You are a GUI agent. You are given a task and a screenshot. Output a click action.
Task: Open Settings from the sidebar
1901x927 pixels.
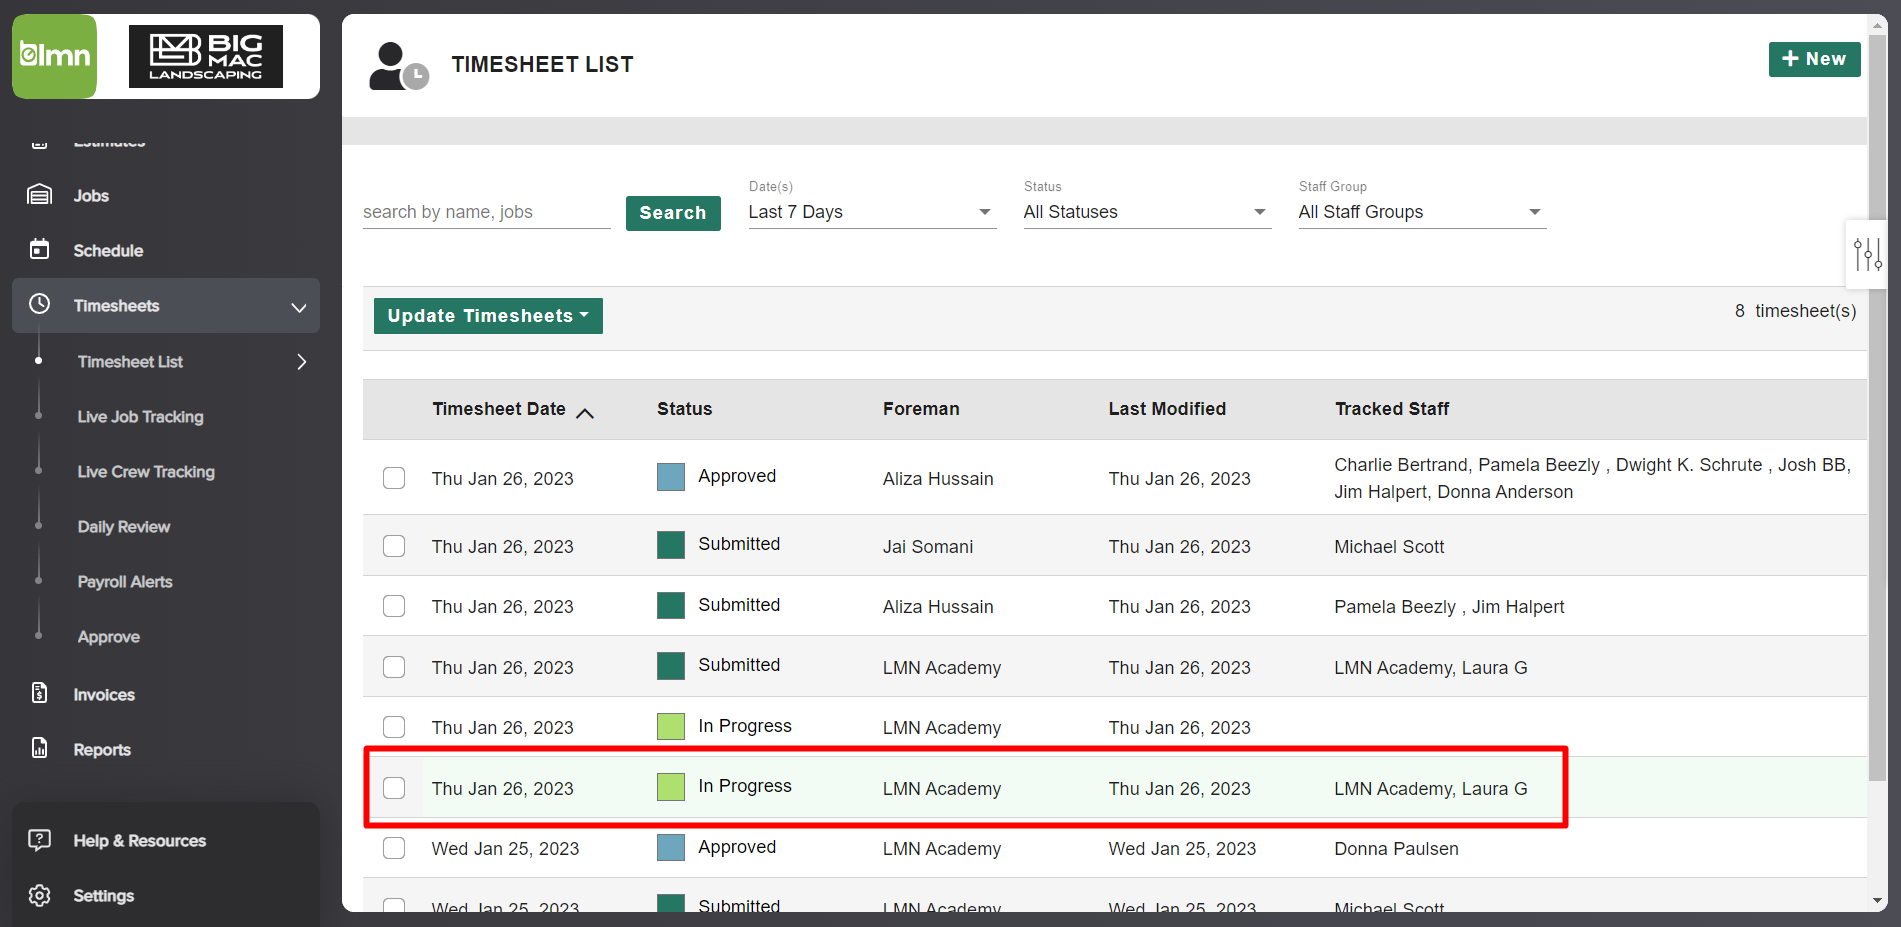104,896
